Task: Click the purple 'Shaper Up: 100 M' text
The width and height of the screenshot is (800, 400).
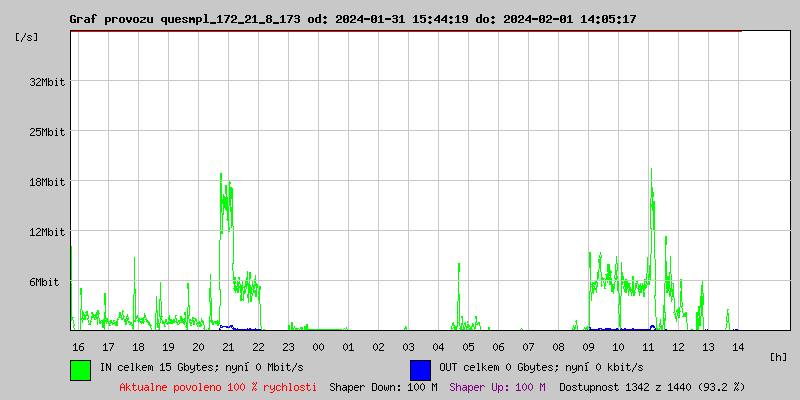Action: (497, 387)
